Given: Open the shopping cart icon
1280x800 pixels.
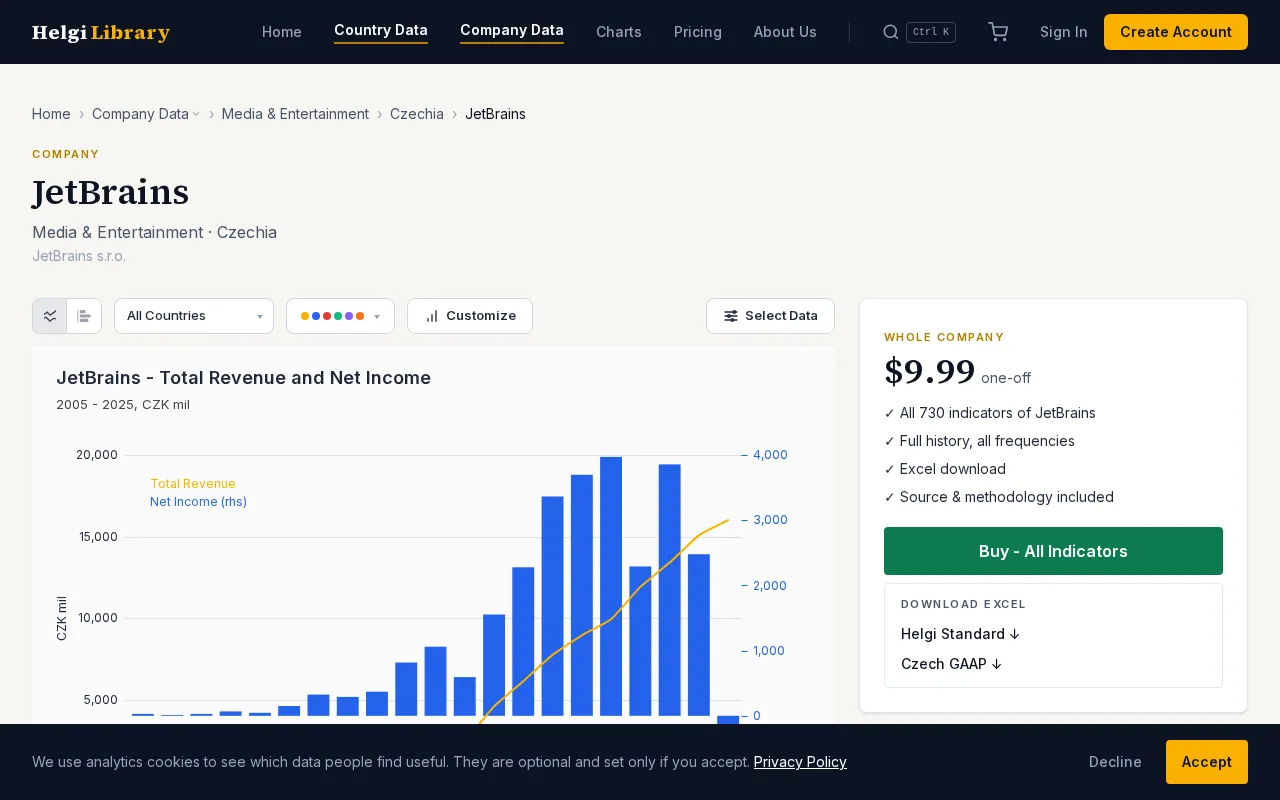Looking at the screenshot, I should [x=998, y=32].
